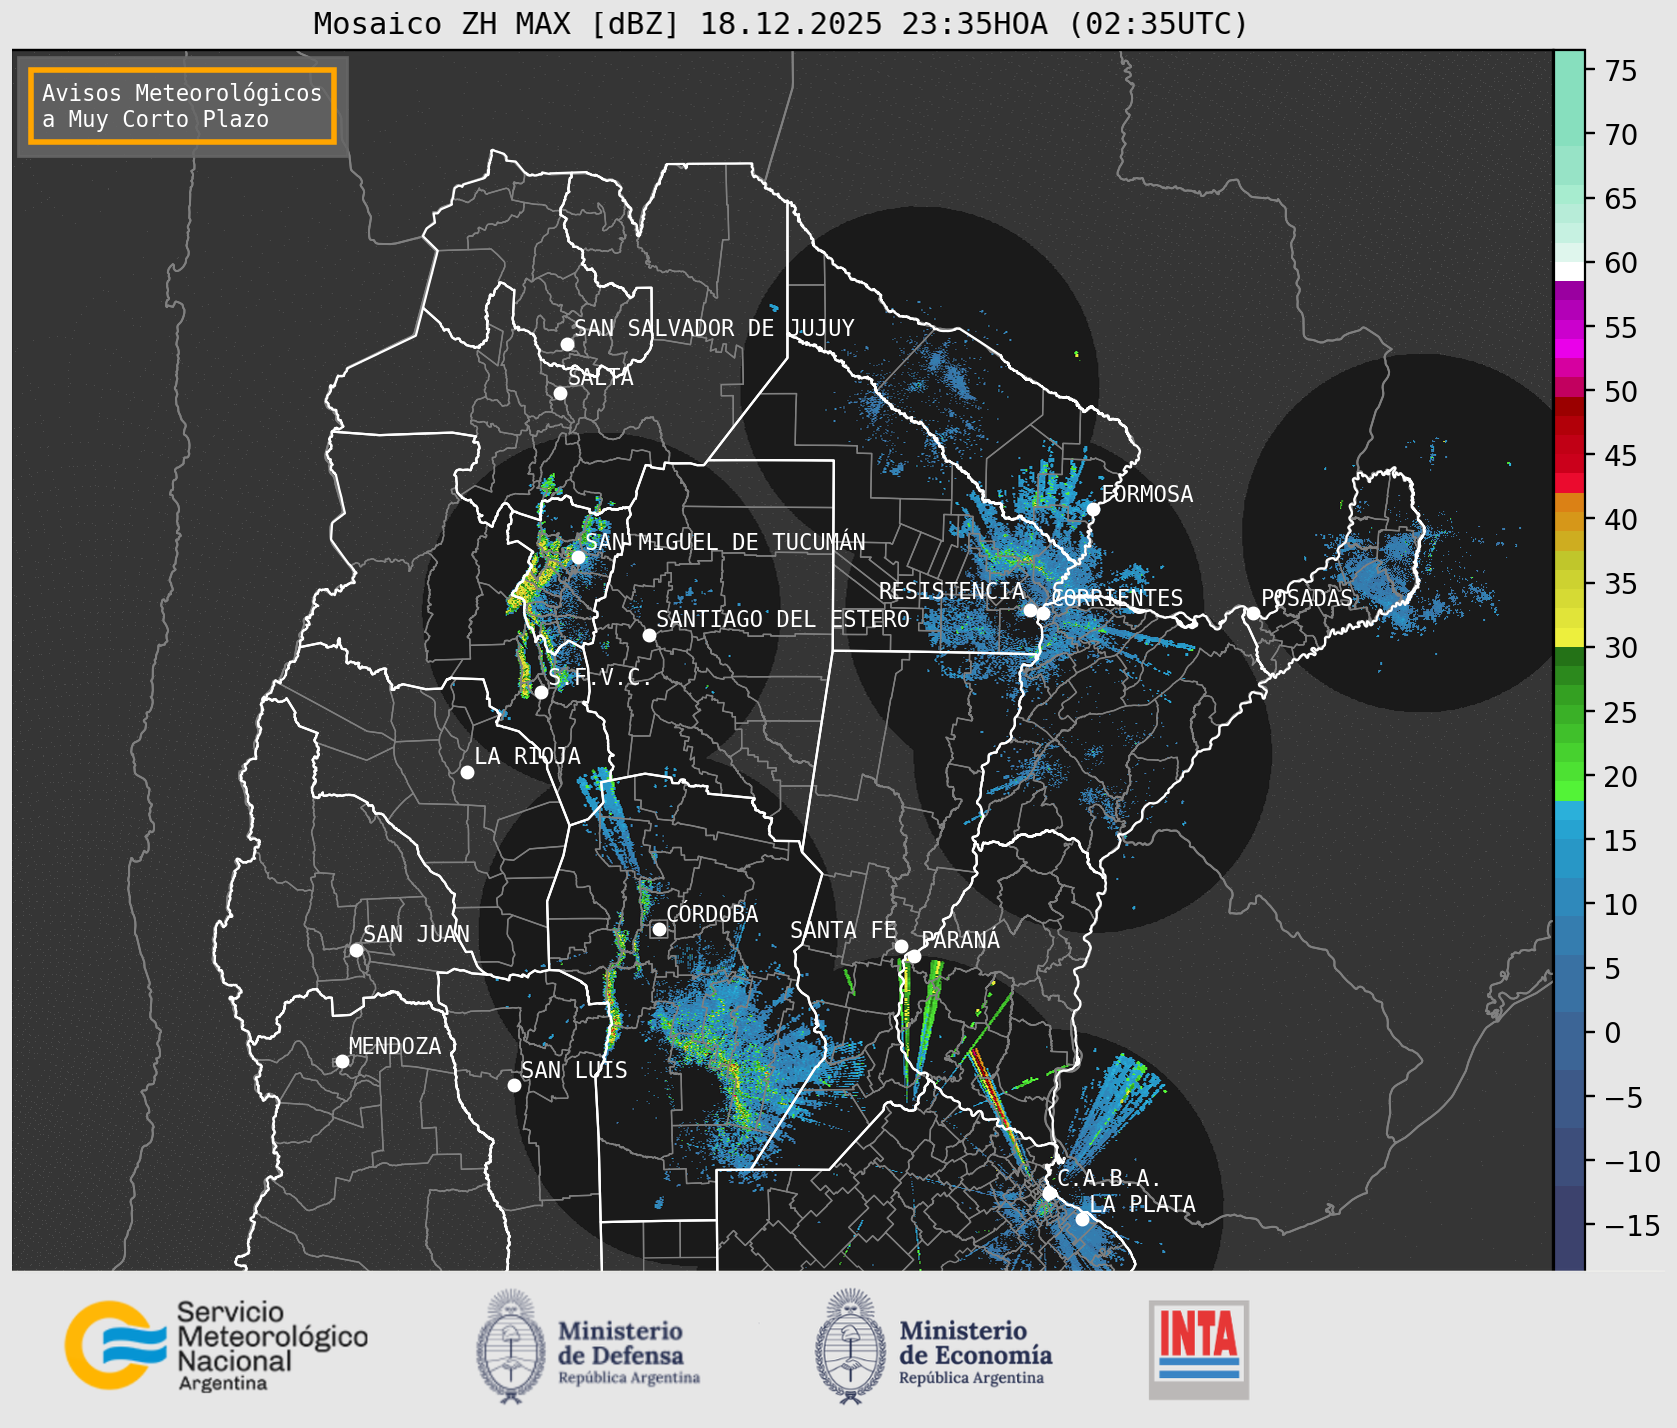
Task: Click the Santiago del Estero marker dot
Action: click(x=649, y=635)
